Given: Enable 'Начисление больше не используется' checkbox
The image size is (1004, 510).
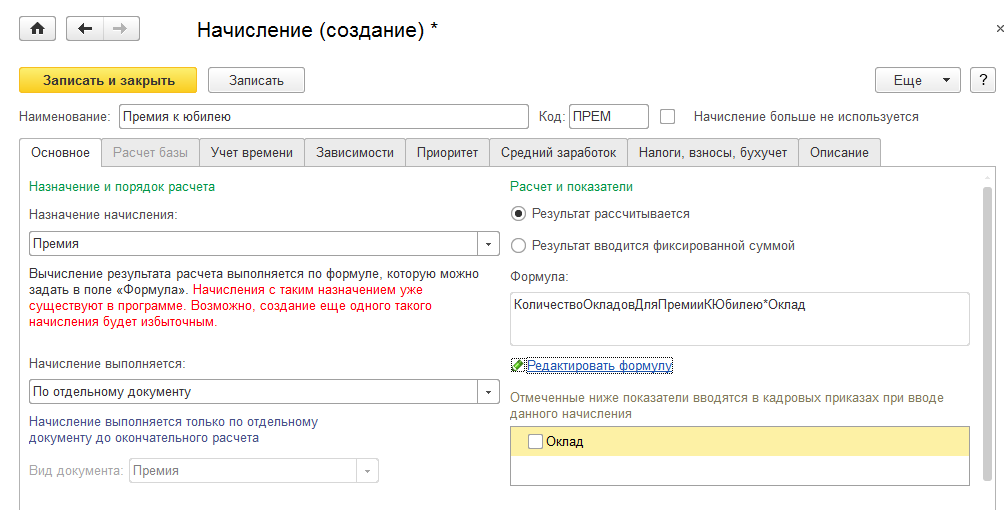Looking at the screenshot, I should (668, 117).
